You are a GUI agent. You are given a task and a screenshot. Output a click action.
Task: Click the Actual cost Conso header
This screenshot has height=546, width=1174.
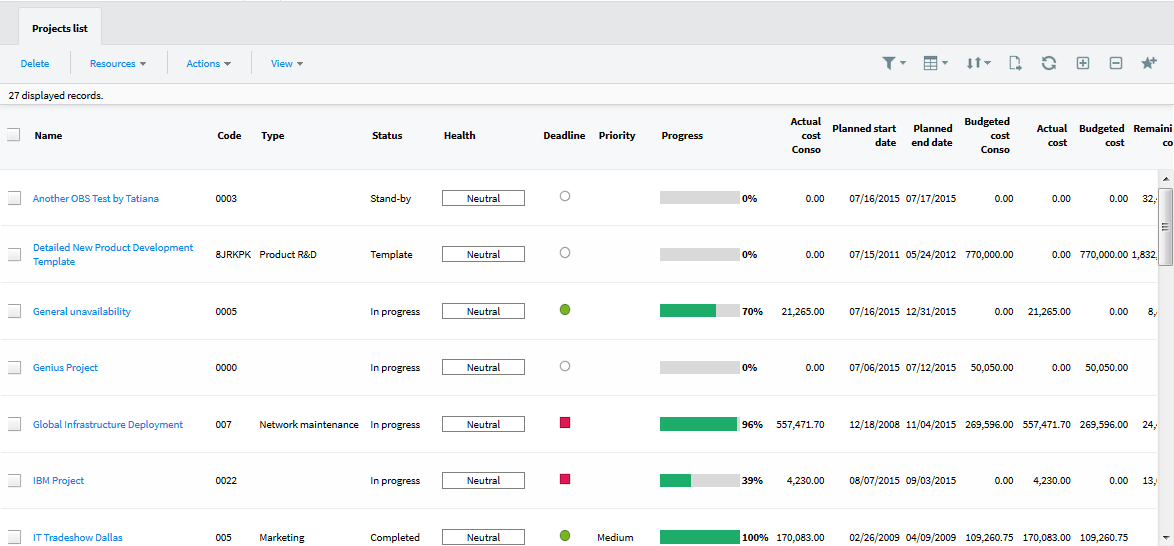[x=806, y=136]
